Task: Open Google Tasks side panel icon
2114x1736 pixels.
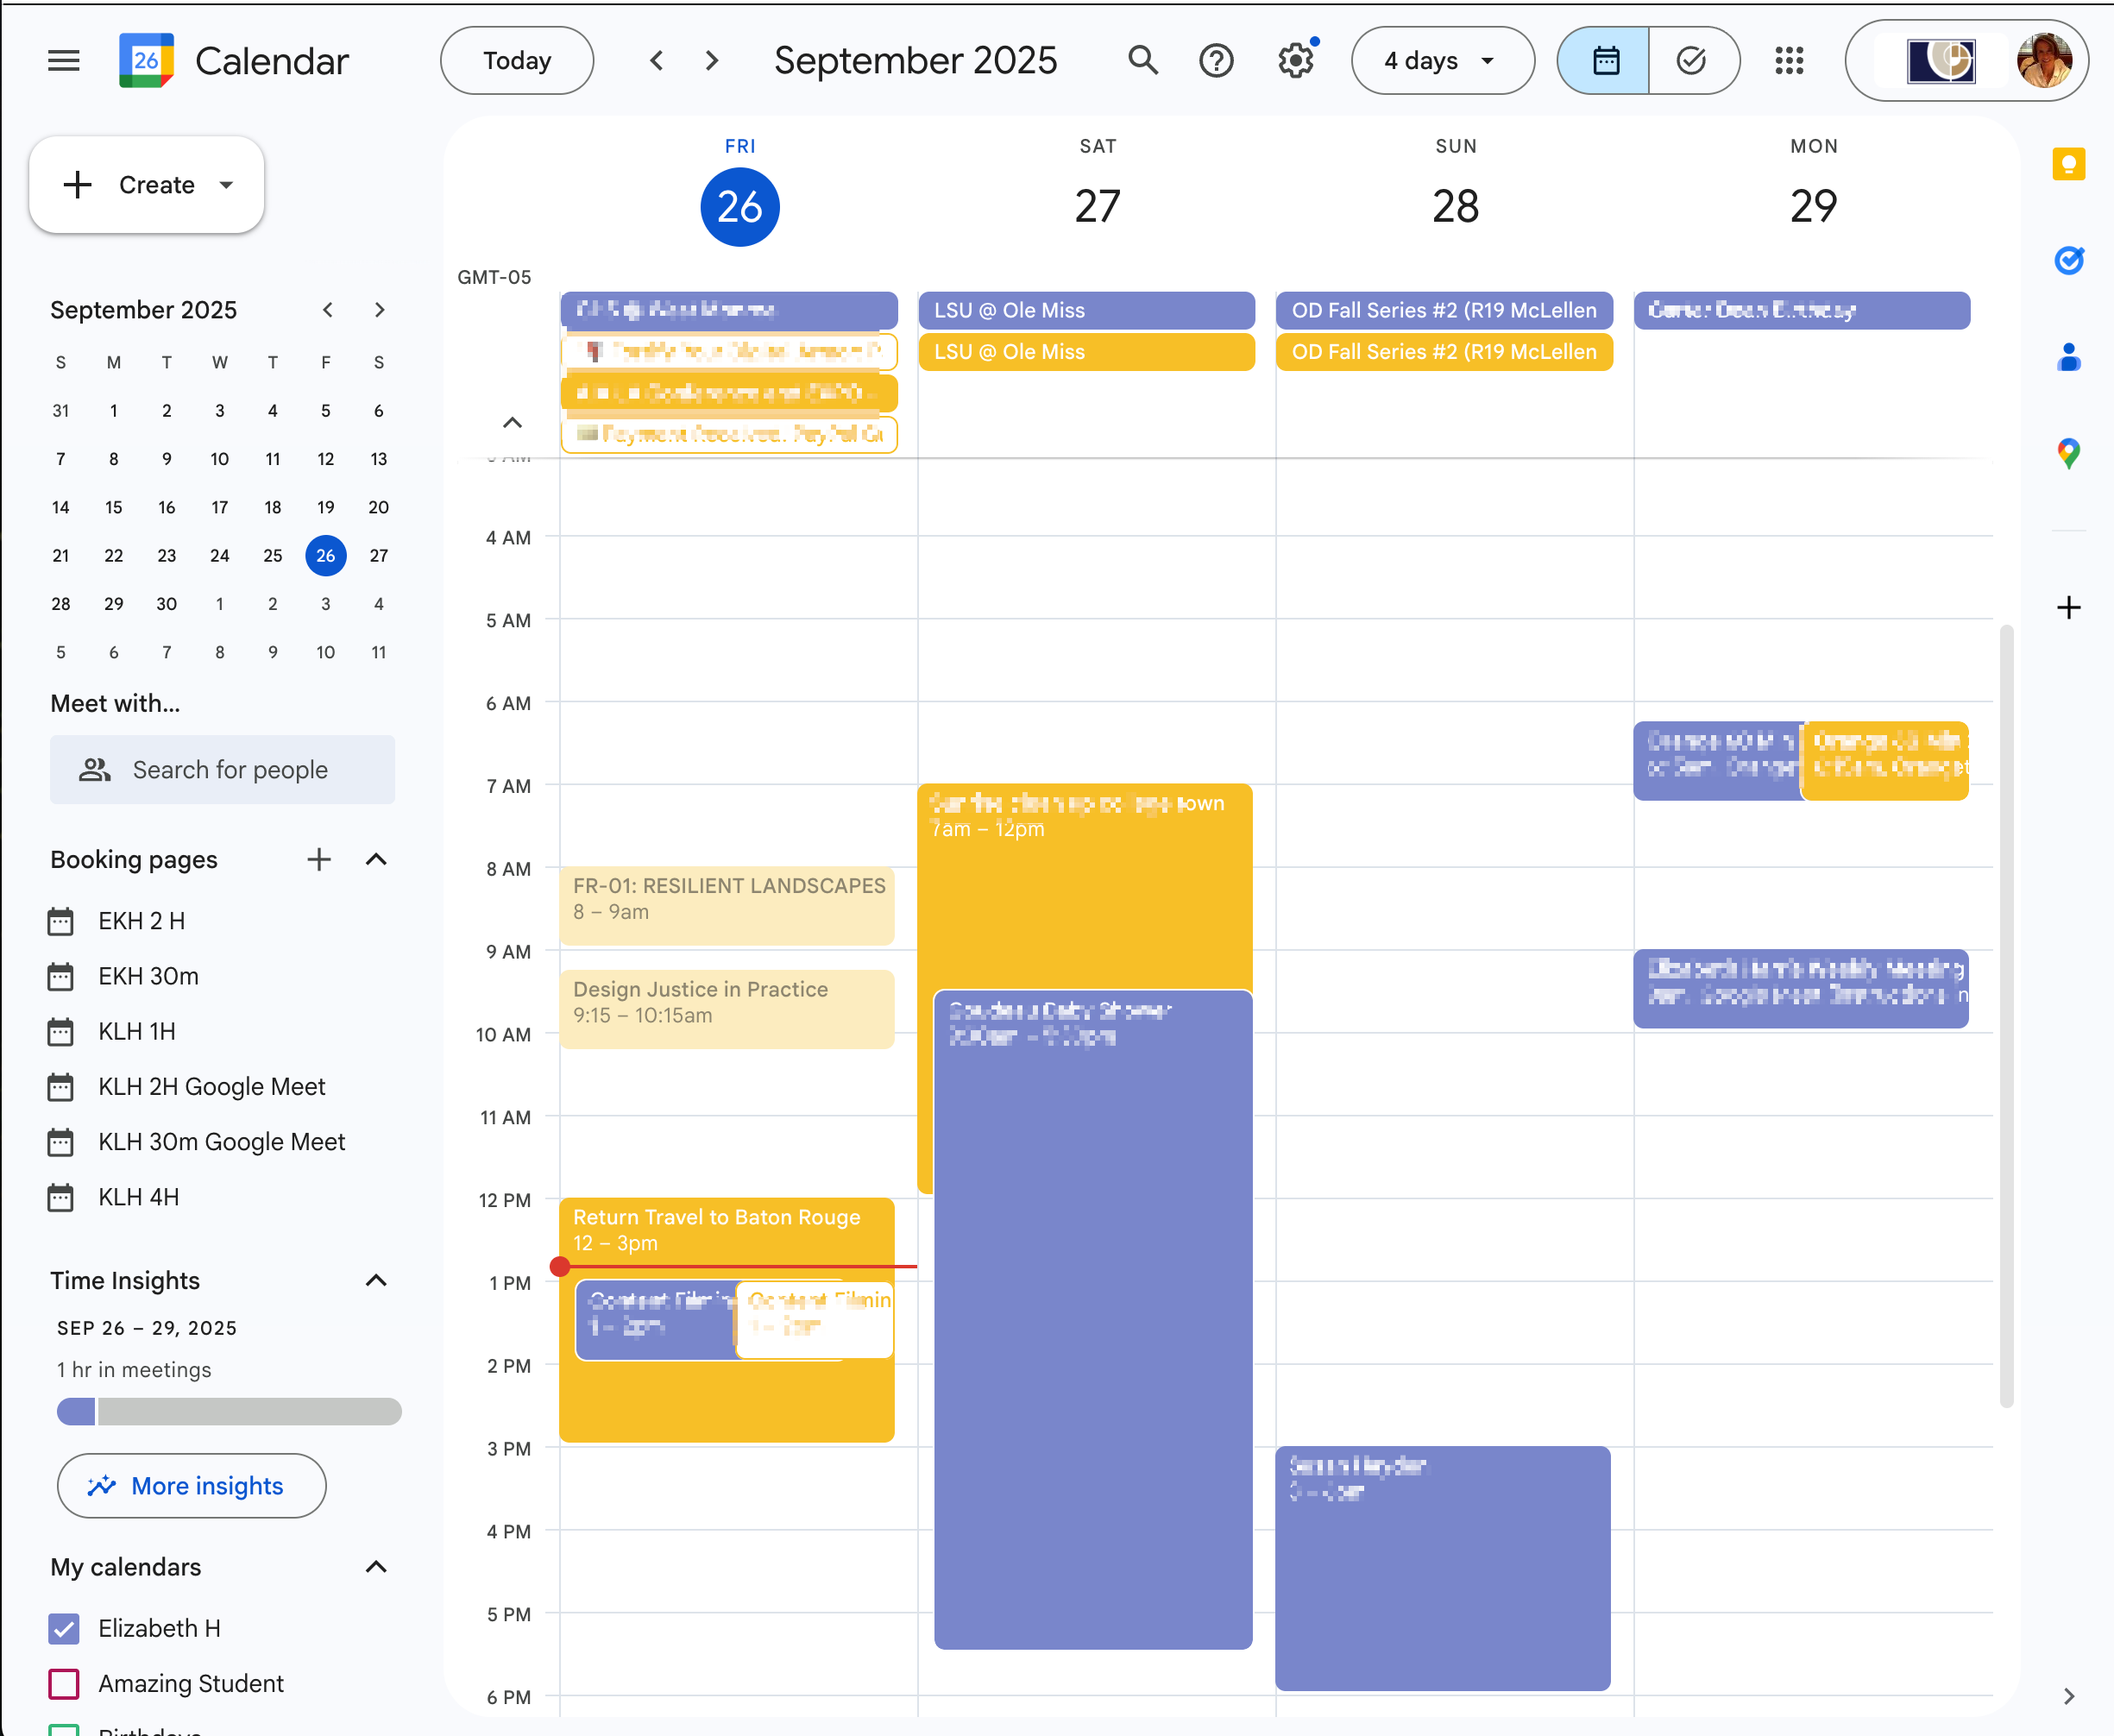Action: [x=2068, y=260]
